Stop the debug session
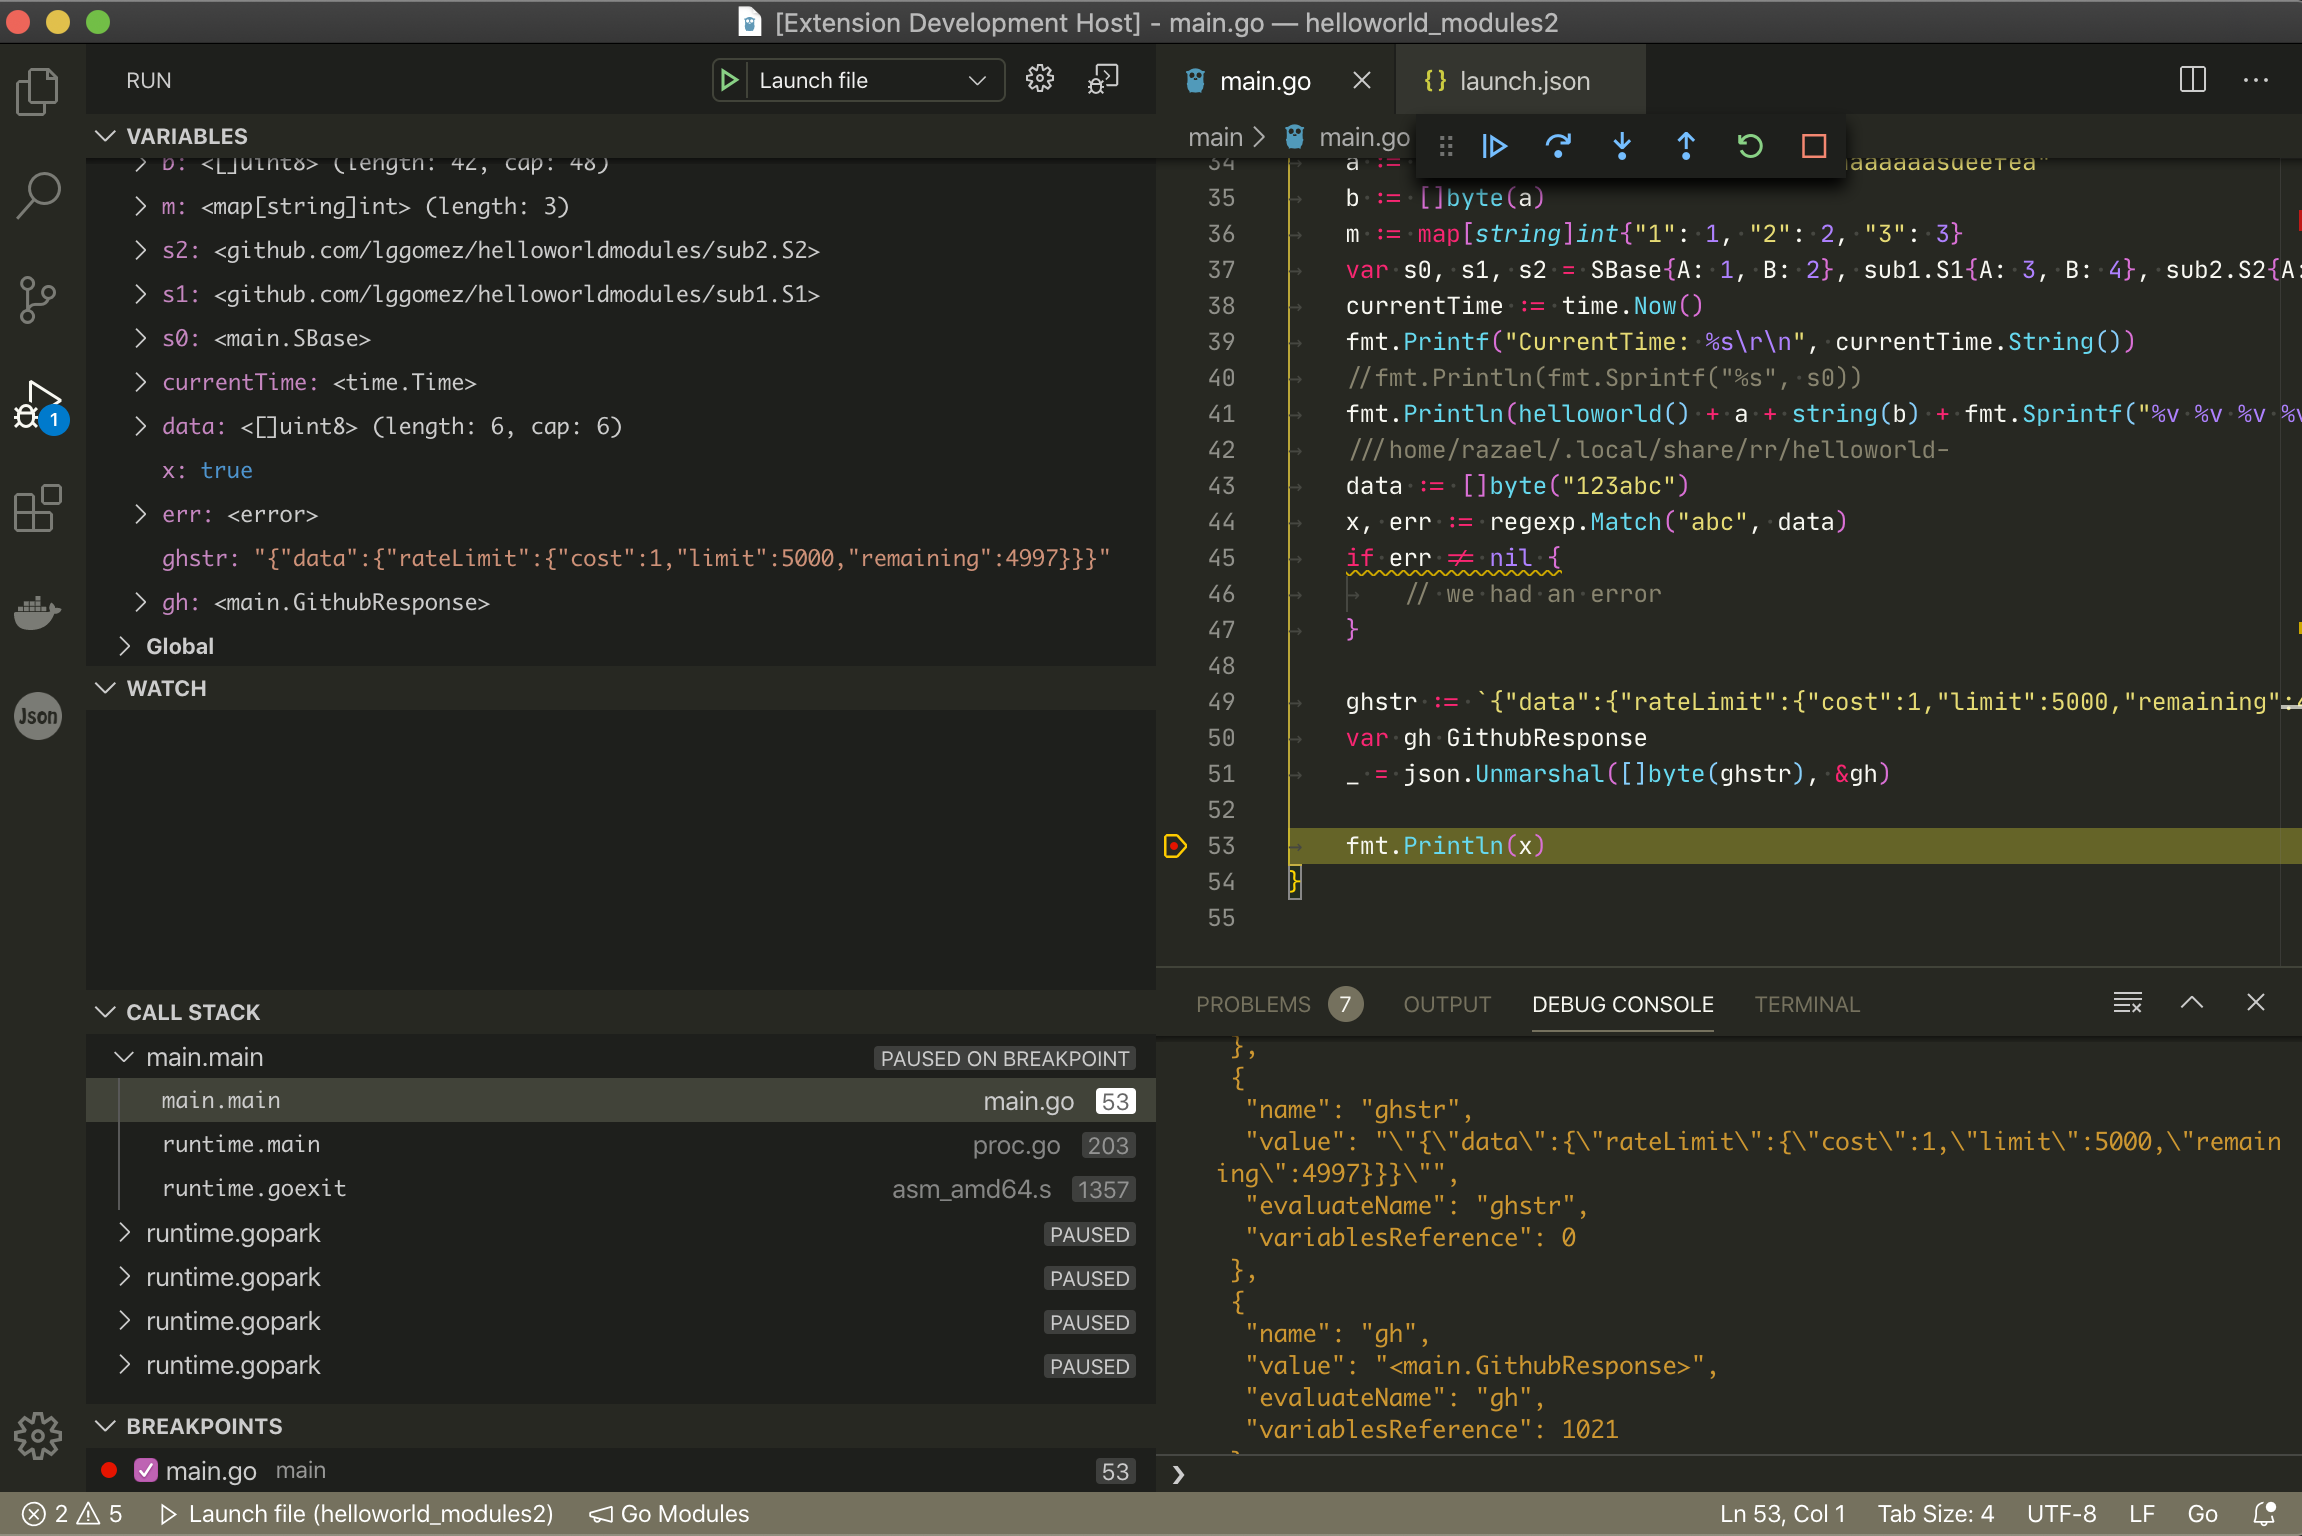Image resolution: width=2302 pixels, height=1536 pixels. (1813, 146)
